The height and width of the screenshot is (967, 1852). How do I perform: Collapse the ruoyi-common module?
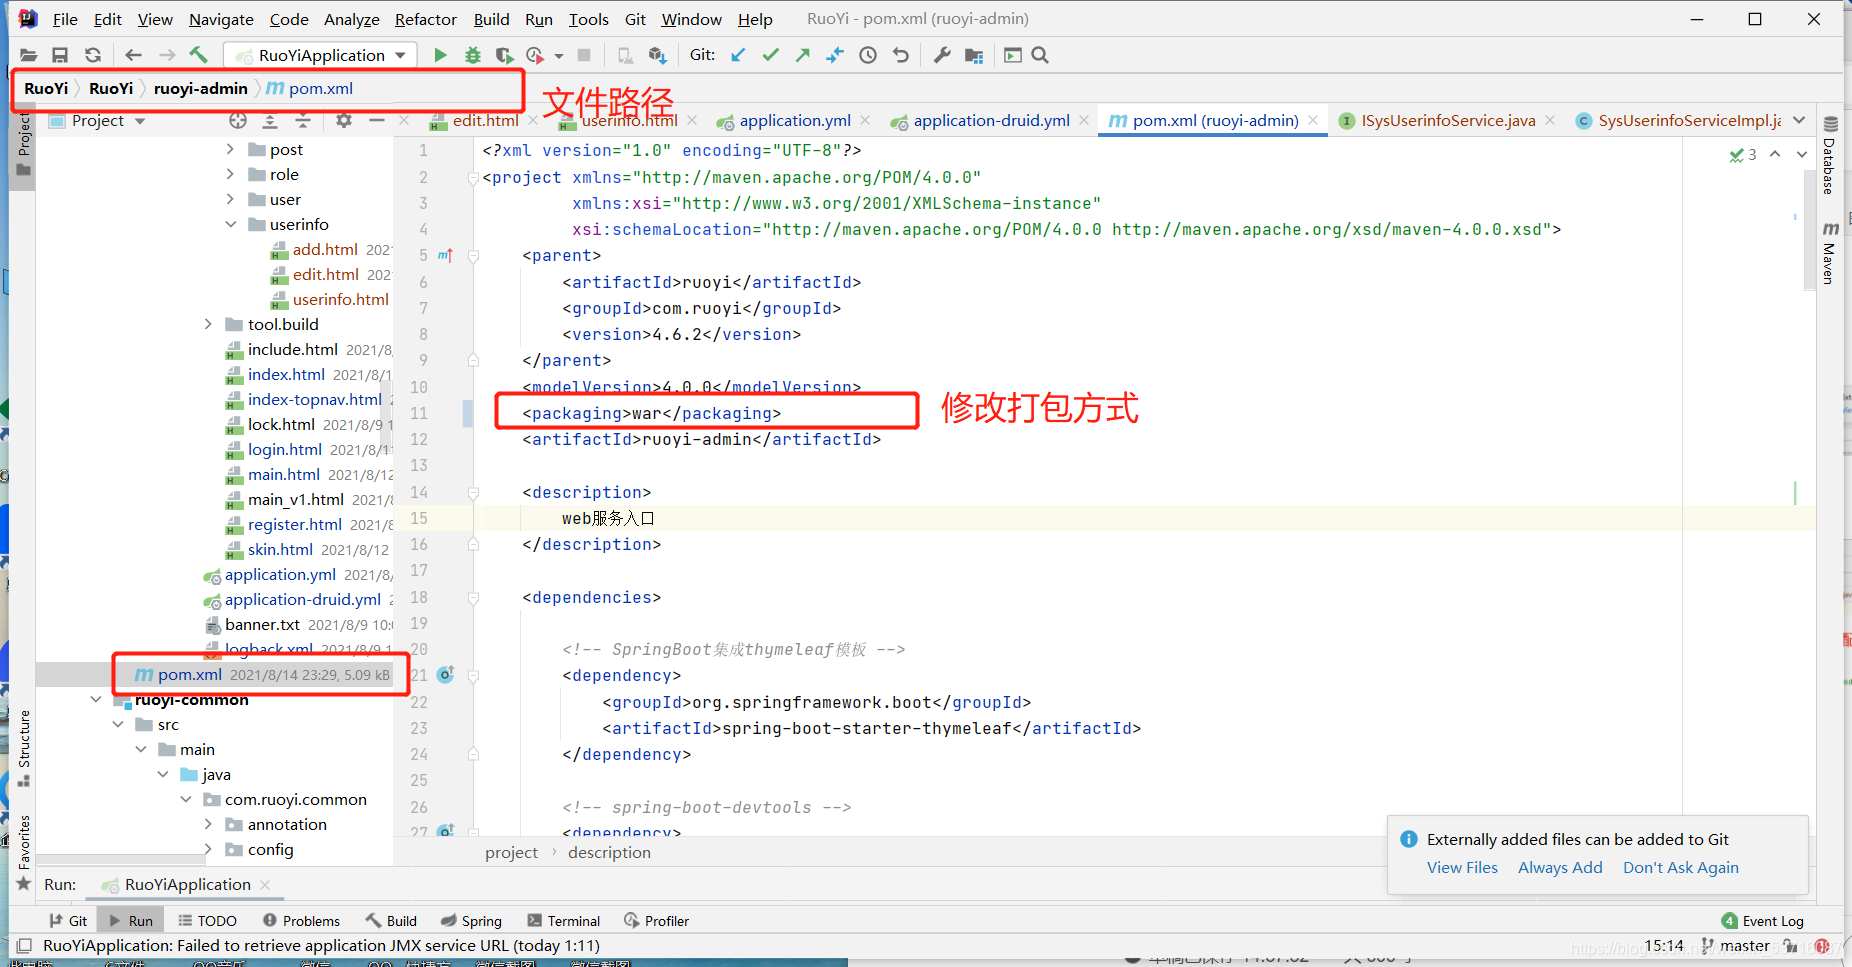coord(95,699)
